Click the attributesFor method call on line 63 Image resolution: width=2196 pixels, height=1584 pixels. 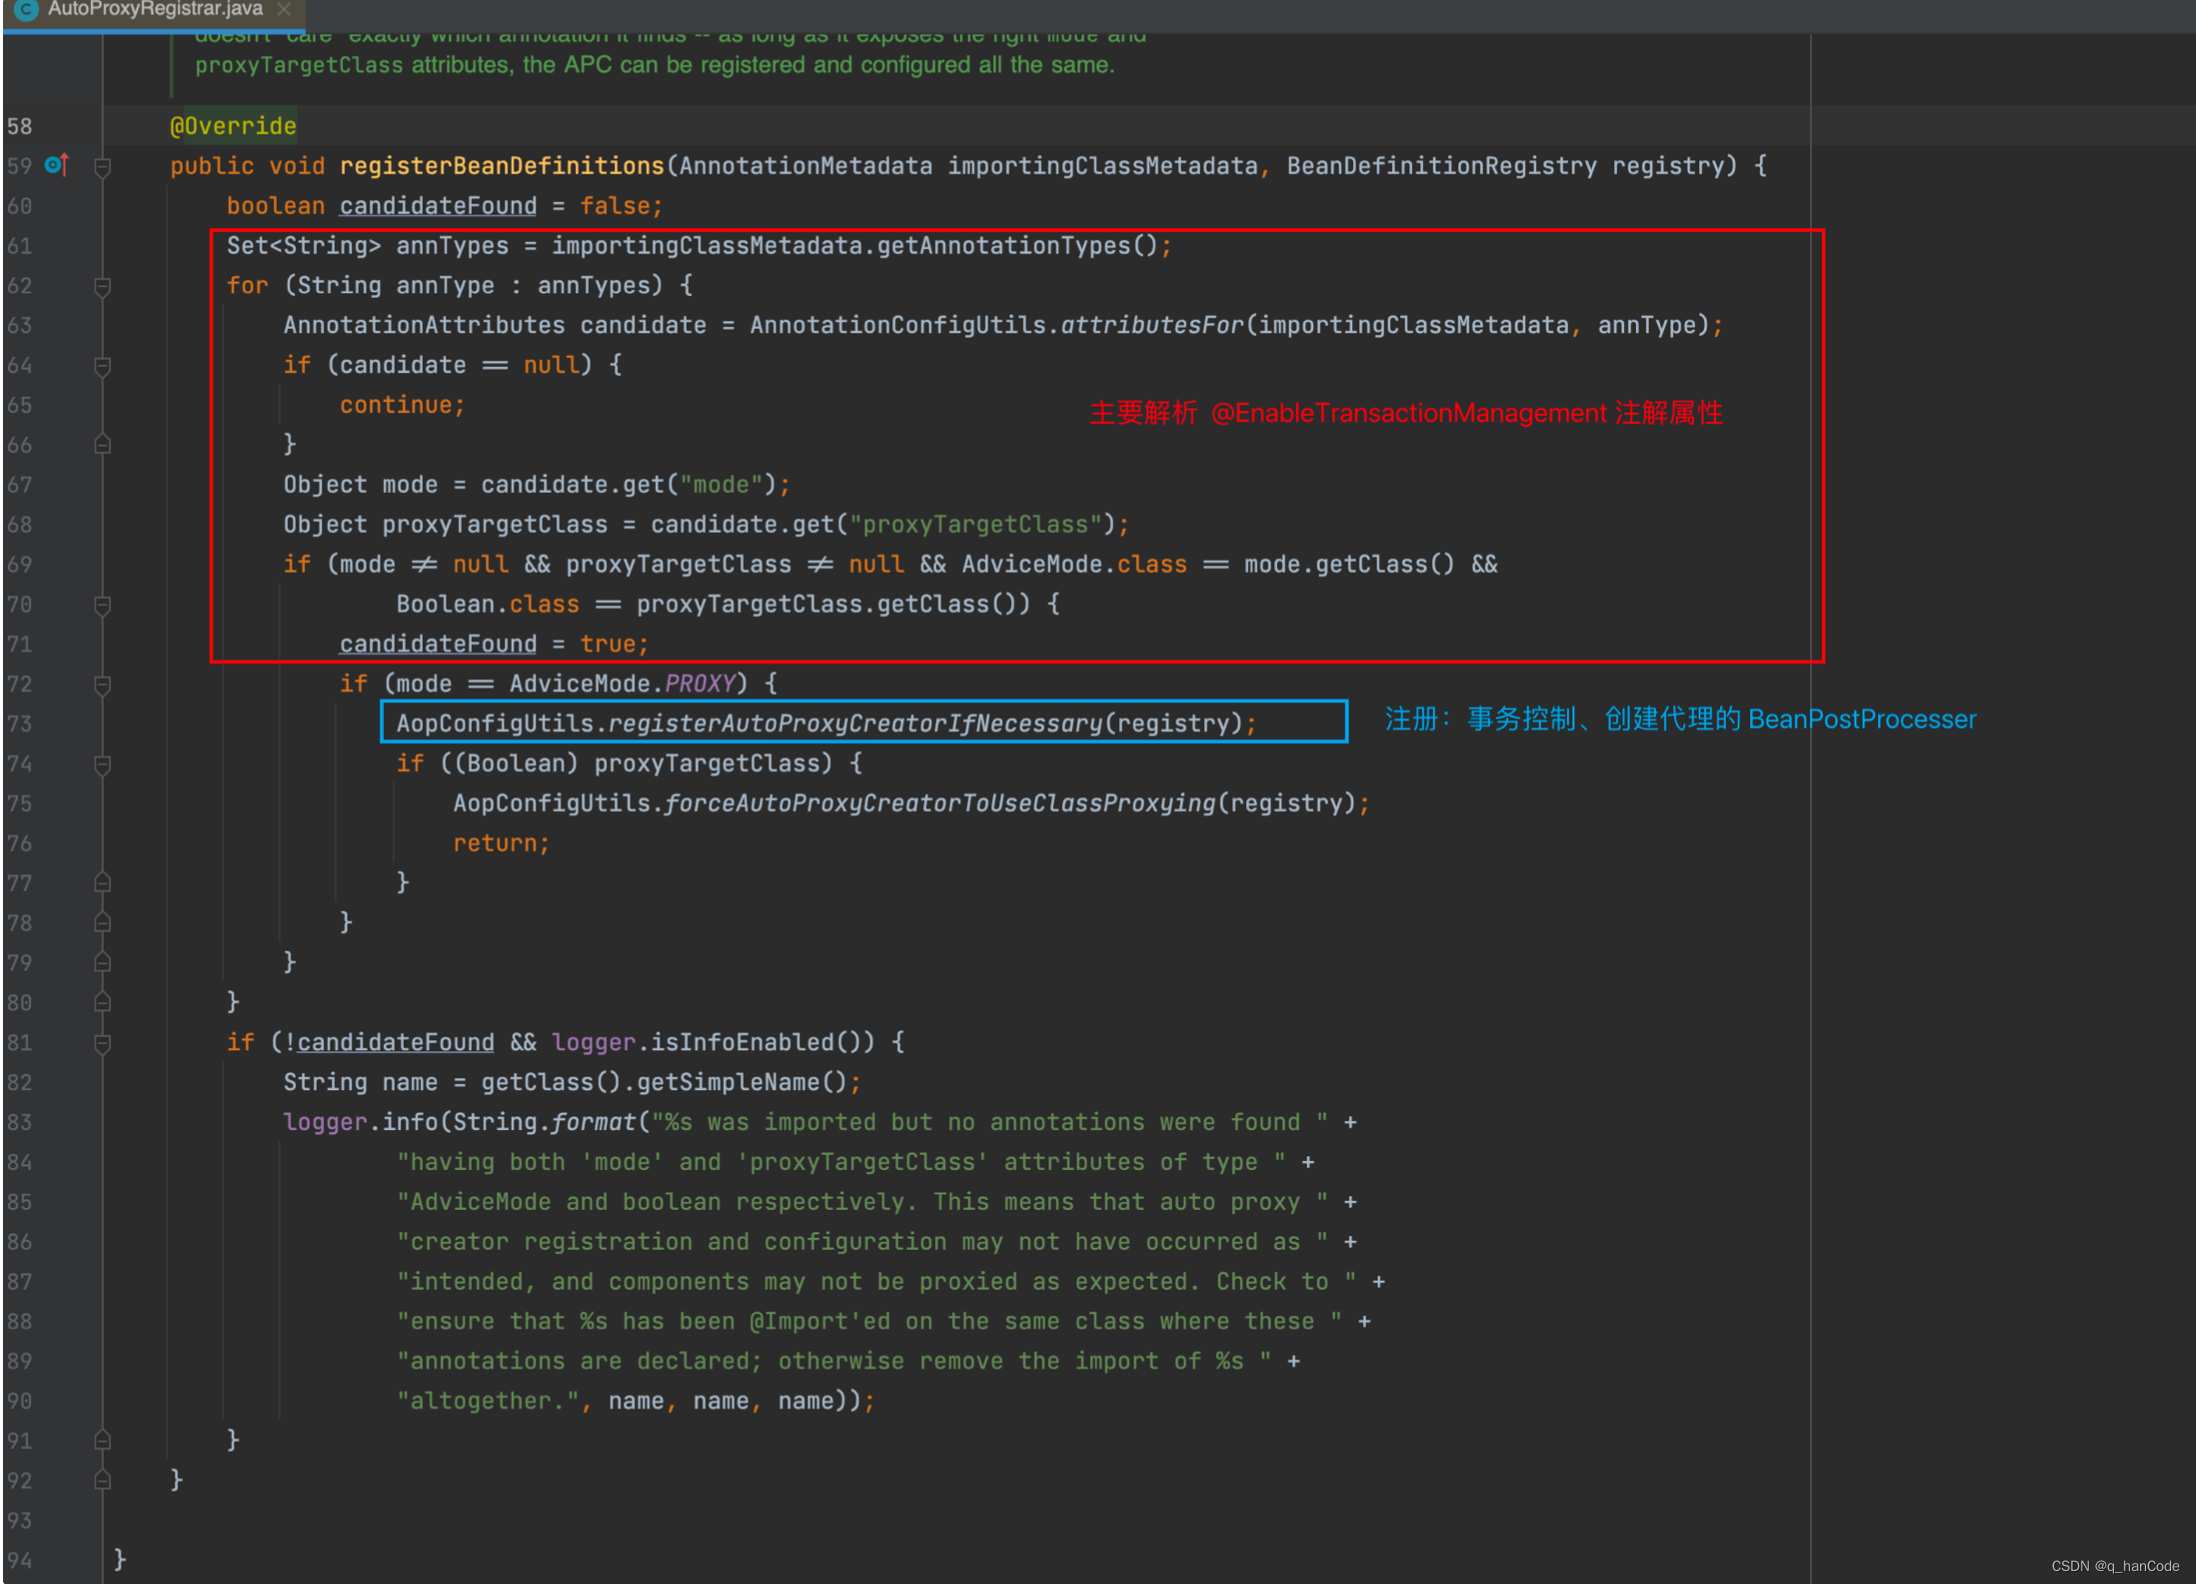tap(1152, 325)
